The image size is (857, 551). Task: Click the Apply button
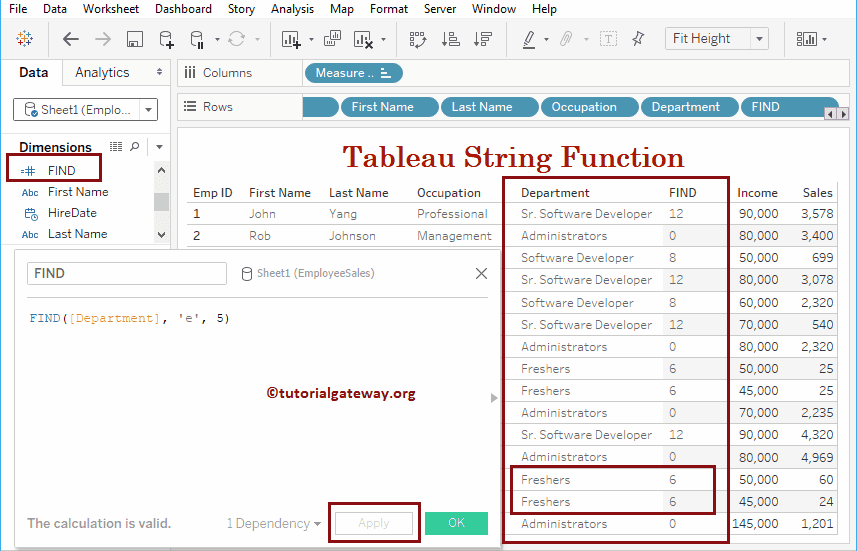pos(374,523)
